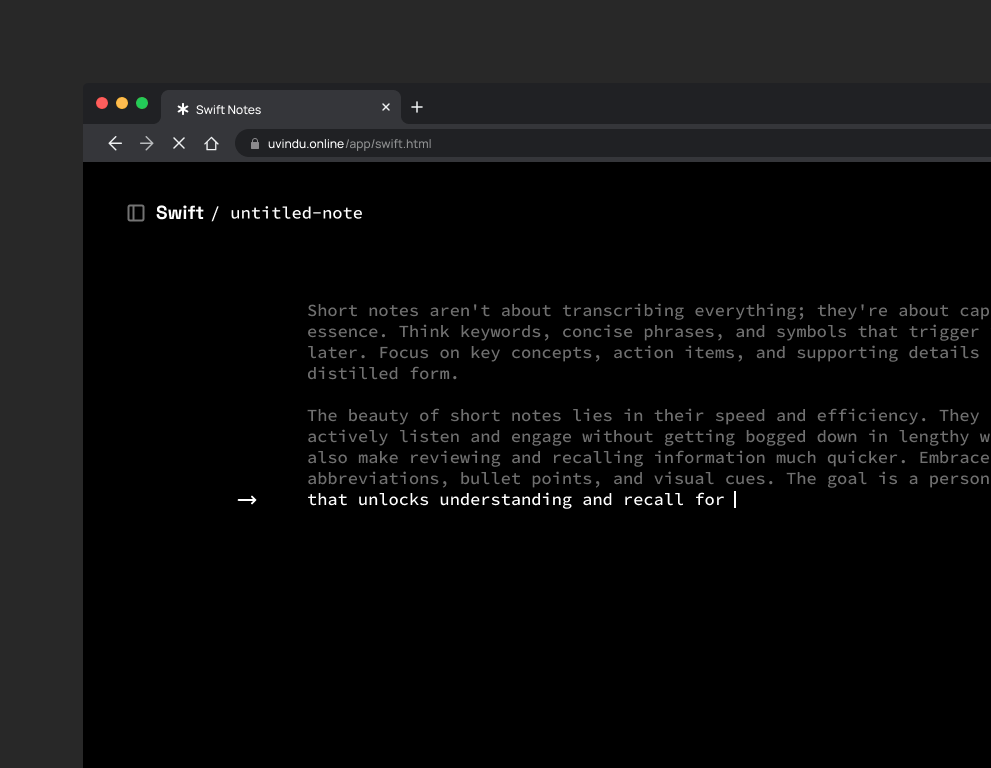Open the browser home page icon

coord(211,144)
